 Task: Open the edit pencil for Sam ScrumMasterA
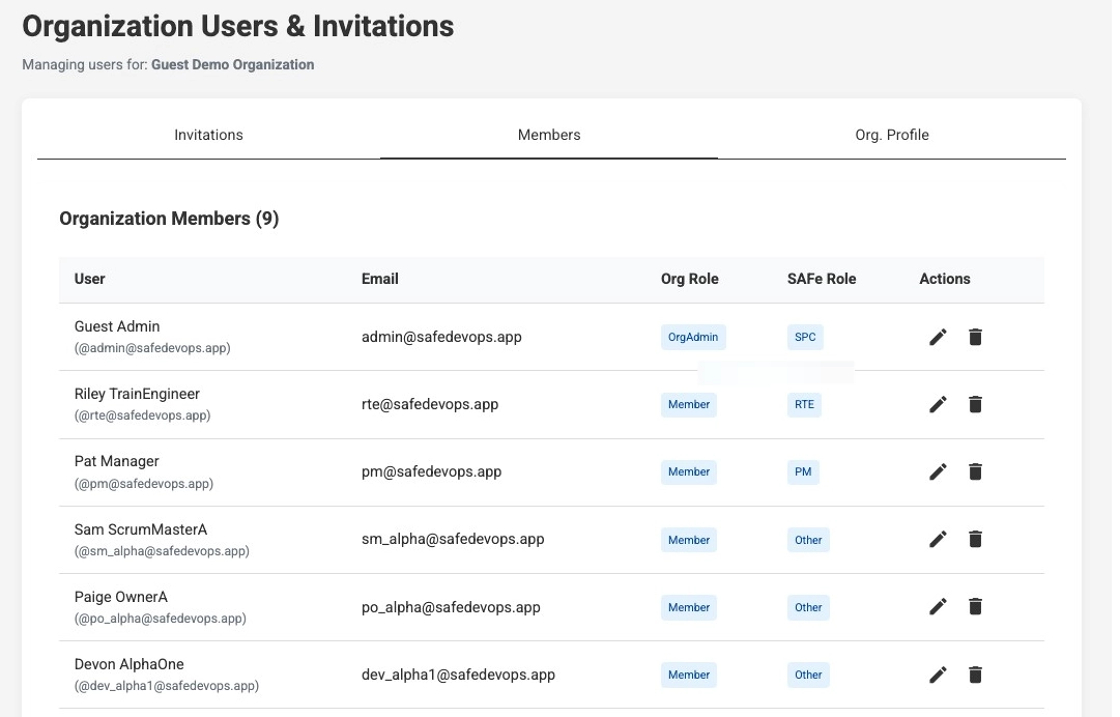click(x=938, y=538)
